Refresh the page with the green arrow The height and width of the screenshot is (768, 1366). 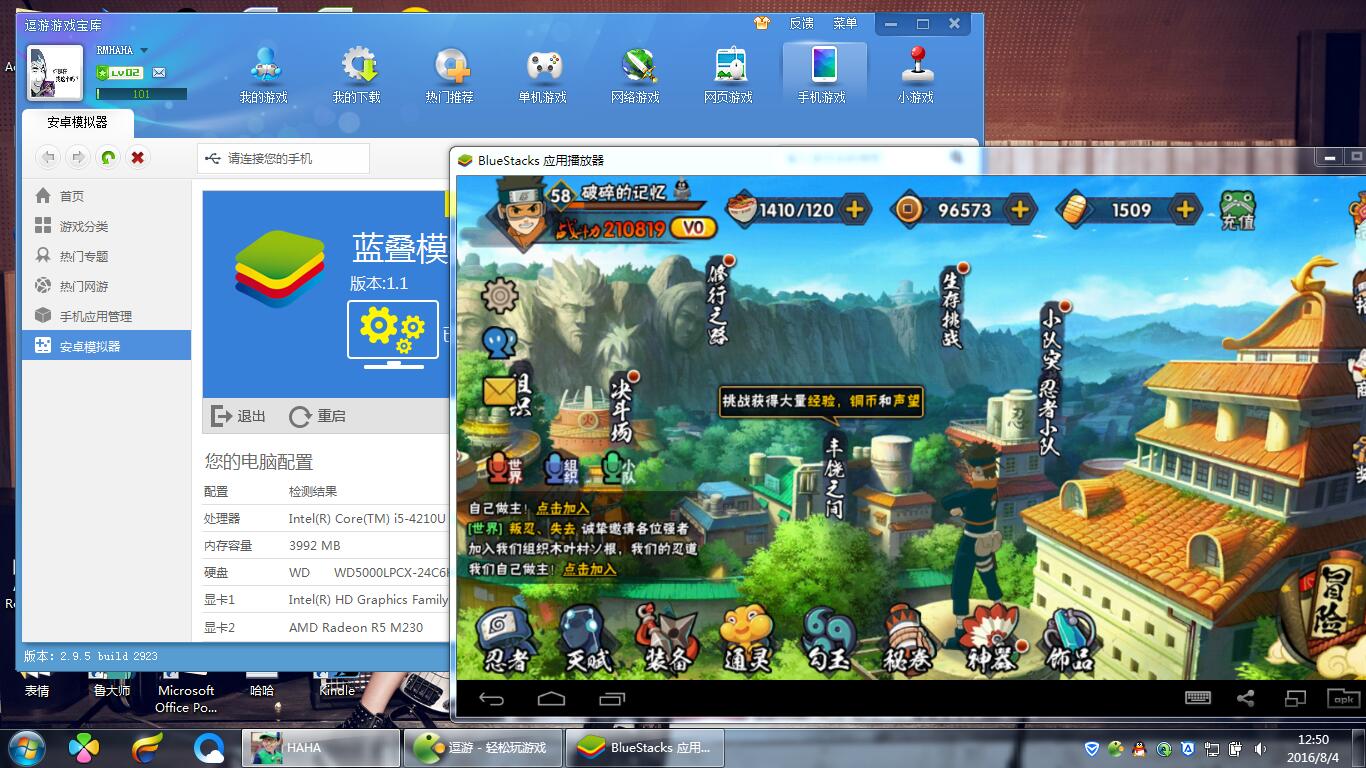108,157
